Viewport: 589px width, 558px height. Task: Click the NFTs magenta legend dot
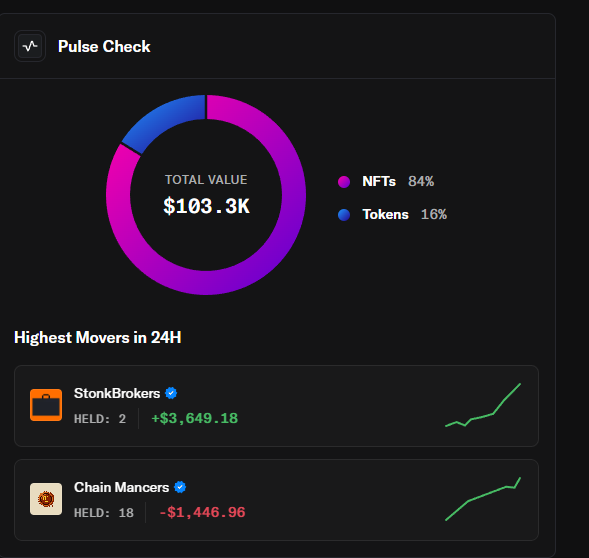(x=344, y=182)
